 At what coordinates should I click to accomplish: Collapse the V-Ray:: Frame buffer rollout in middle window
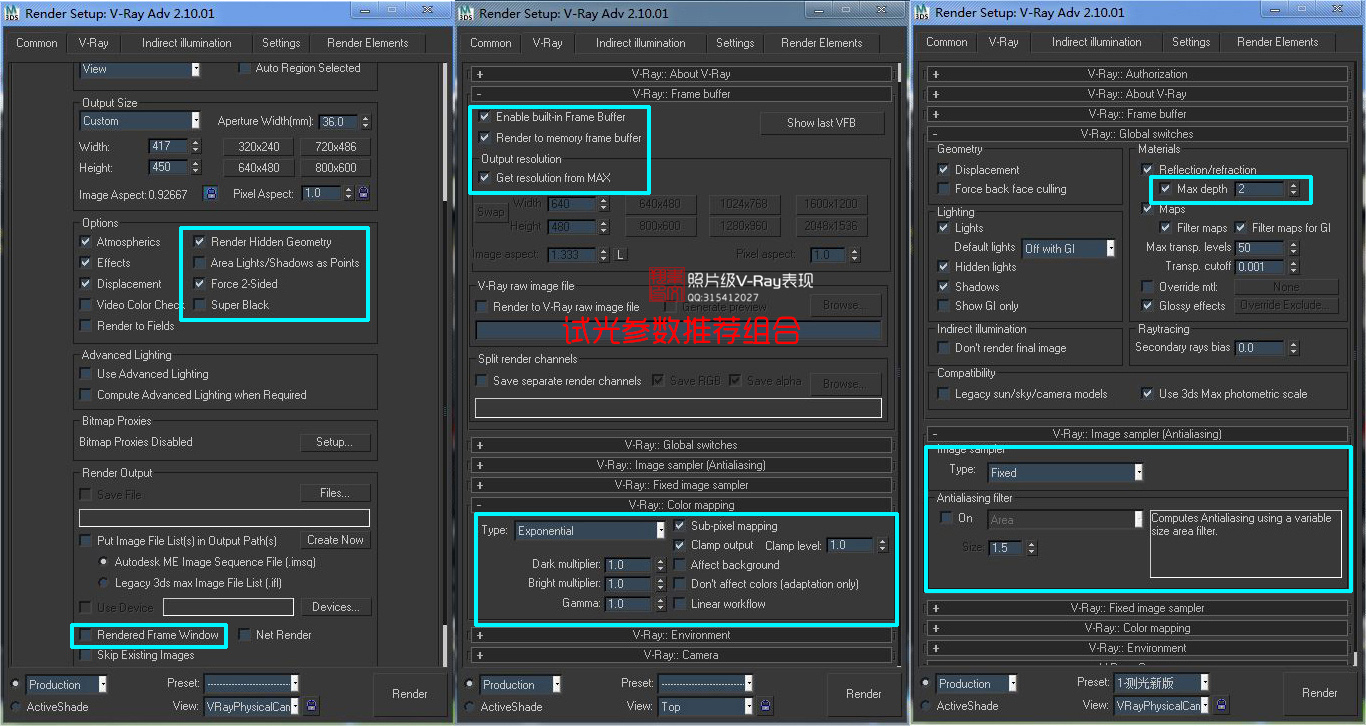pyautogui.click(x=680, y=94)
